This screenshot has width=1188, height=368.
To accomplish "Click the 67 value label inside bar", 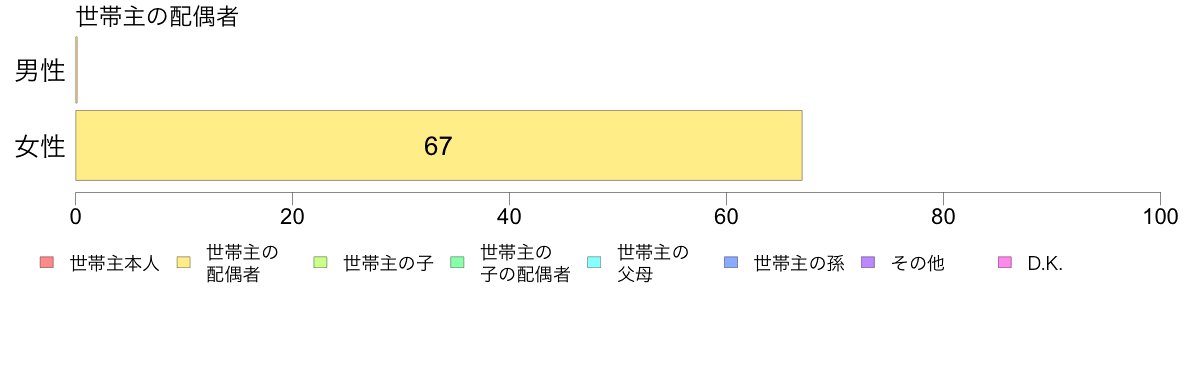I will point(438,146).
